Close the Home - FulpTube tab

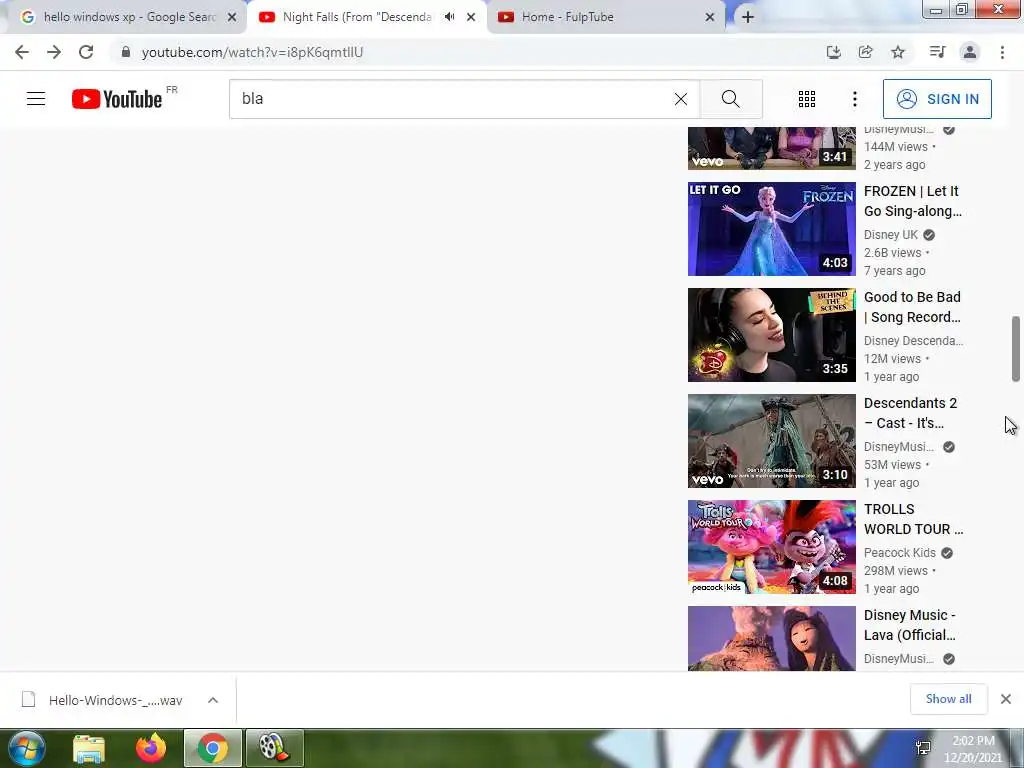(x=710, y=18)
